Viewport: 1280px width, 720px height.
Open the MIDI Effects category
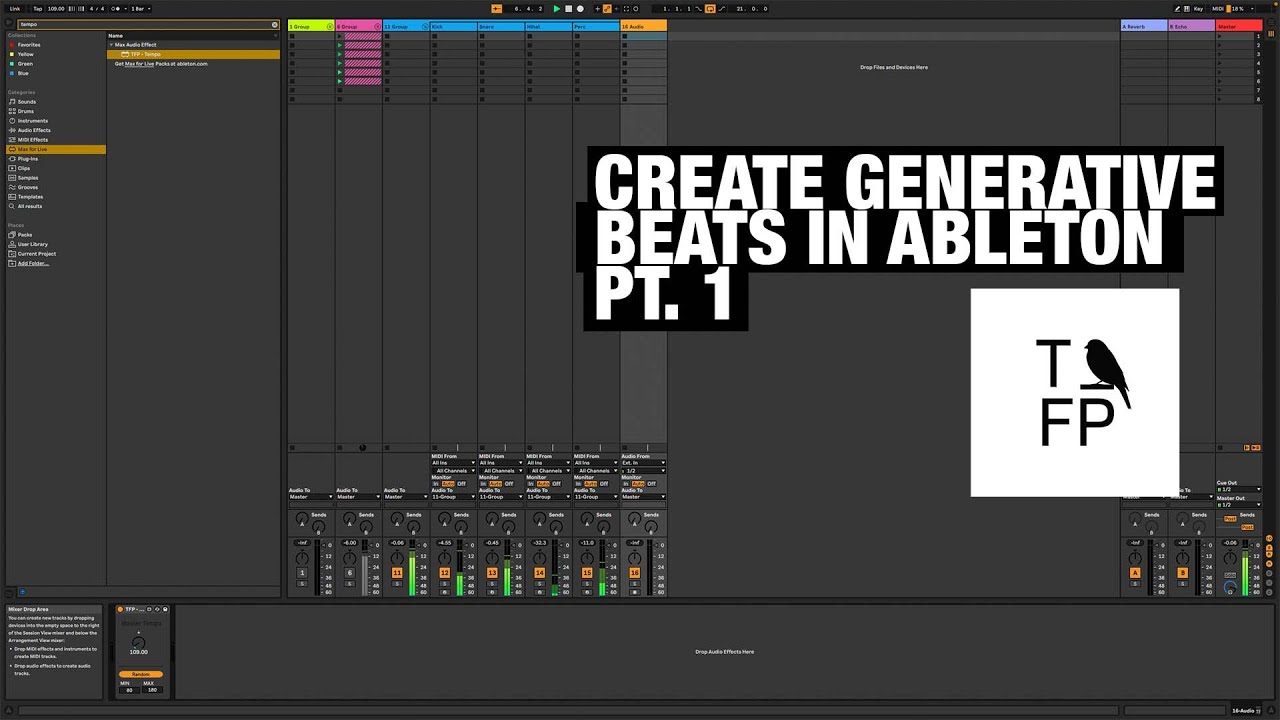click(32, 140)
